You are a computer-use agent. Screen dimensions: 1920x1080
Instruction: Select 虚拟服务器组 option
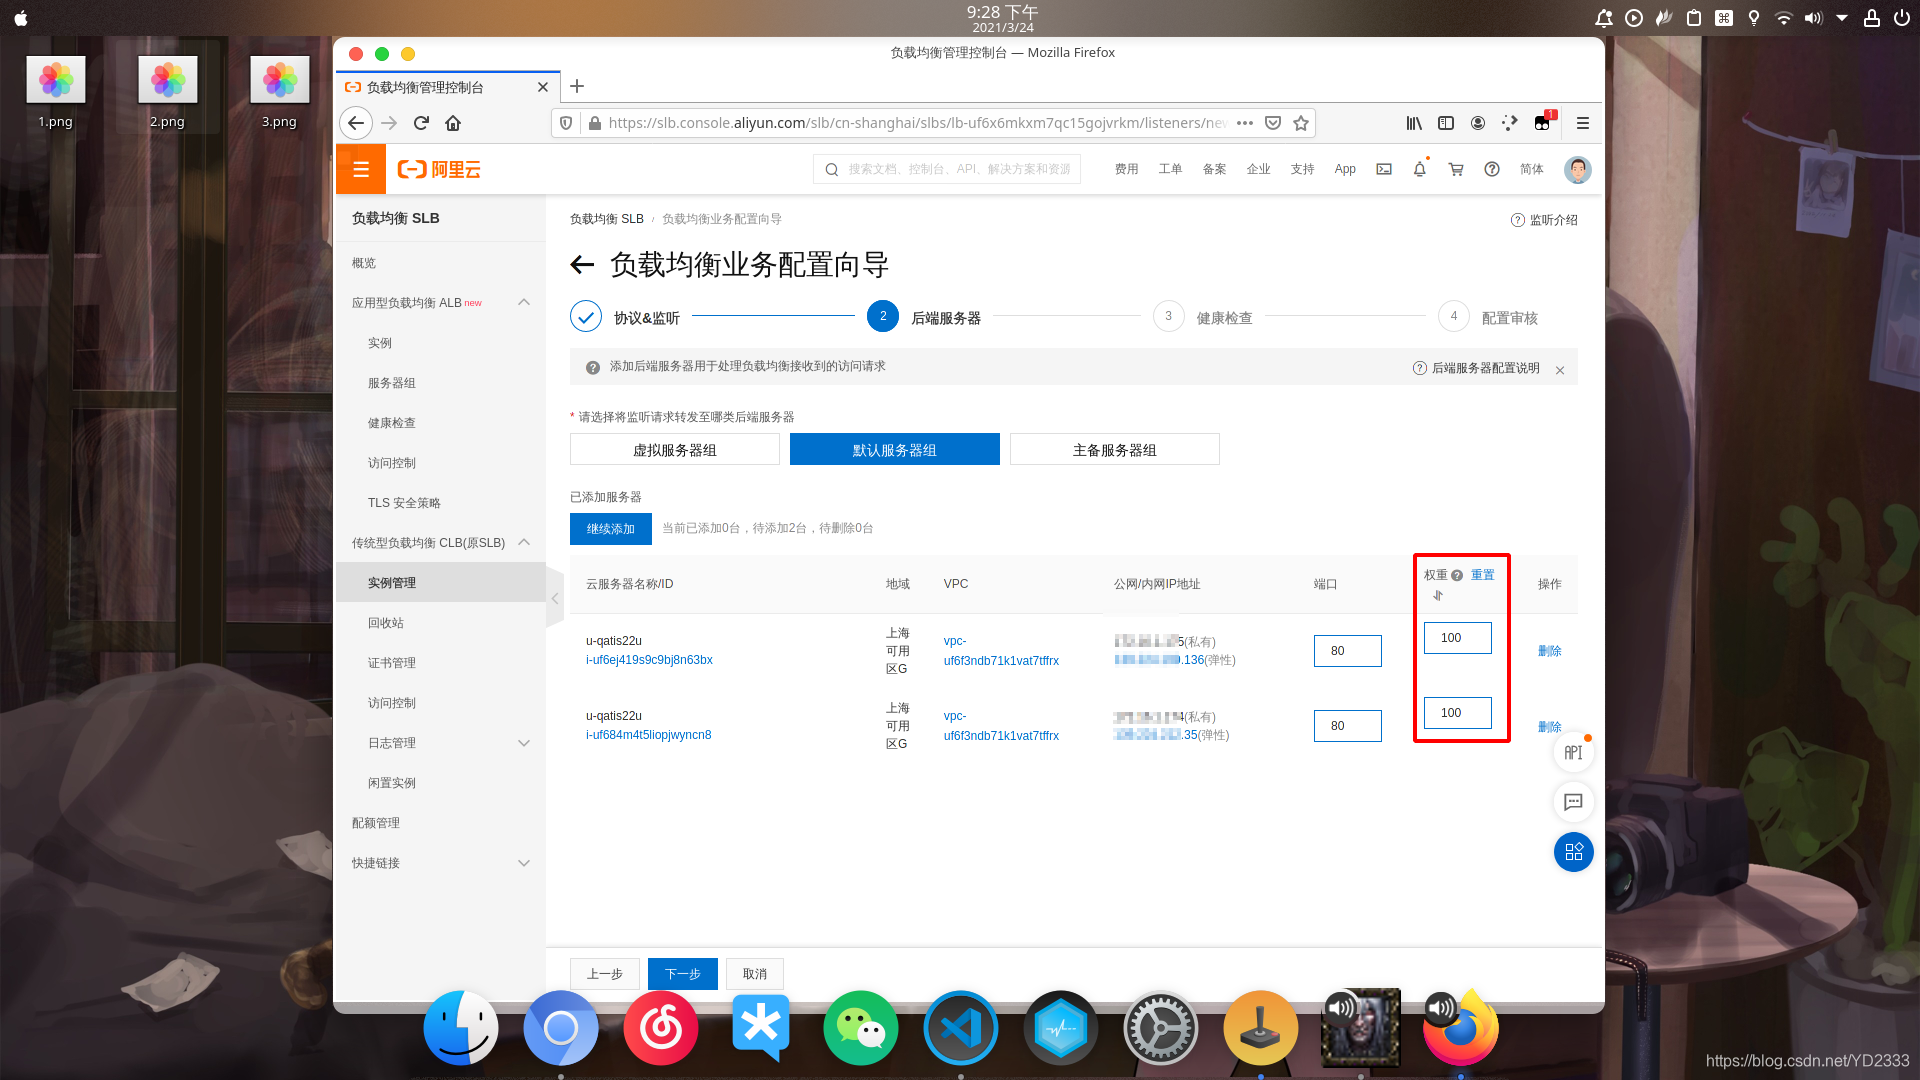click(675, 450)
